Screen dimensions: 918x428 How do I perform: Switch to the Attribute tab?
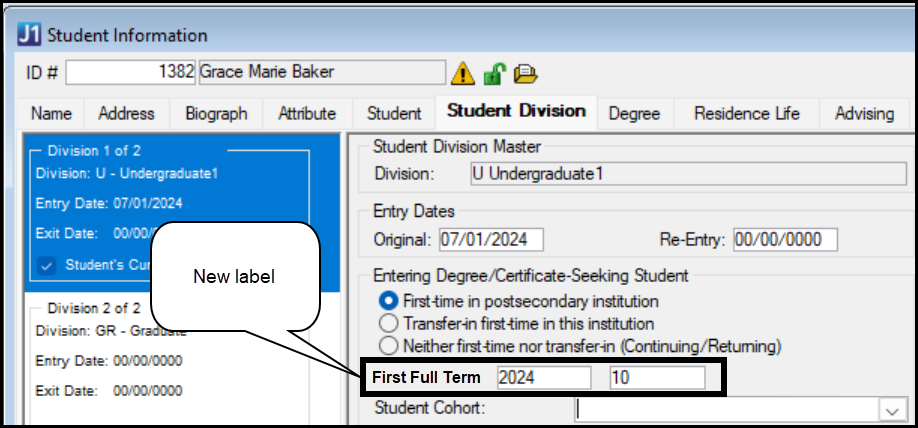[x=306, y=113]
